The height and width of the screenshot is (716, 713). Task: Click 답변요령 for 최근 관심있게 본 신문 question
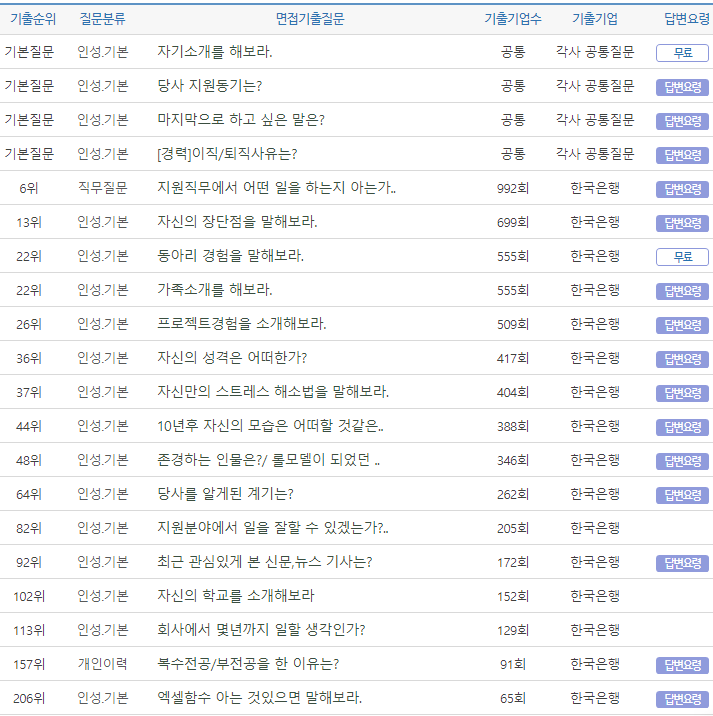pos(682,563)
